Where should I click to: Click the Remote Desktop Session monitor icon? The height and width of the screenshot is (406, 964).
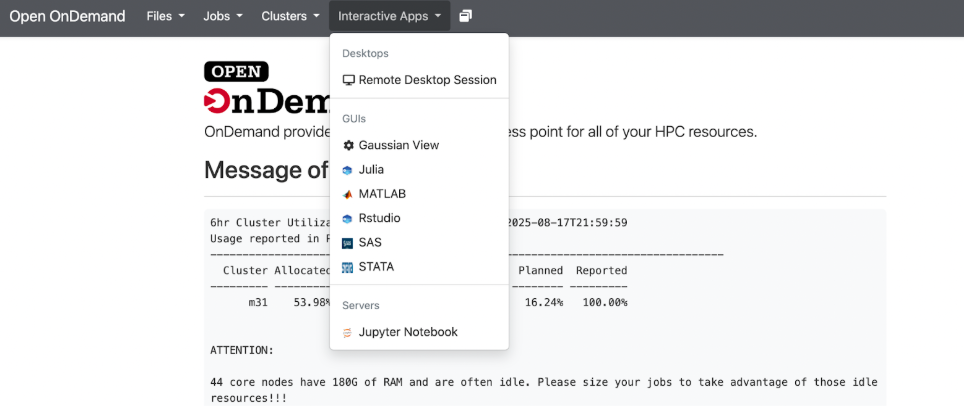point(348,80)
